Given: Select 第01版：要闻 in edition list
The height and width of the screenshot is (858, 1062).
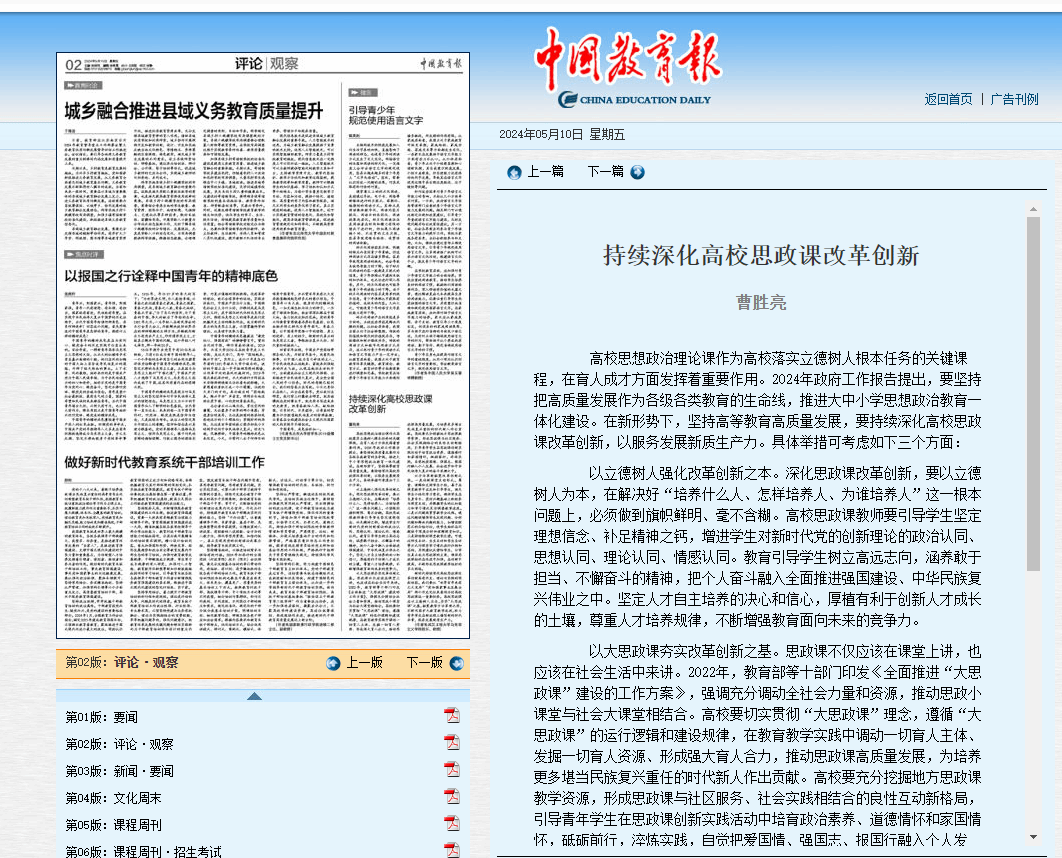Looking at the screenshot, I should [x=102, y=717].
